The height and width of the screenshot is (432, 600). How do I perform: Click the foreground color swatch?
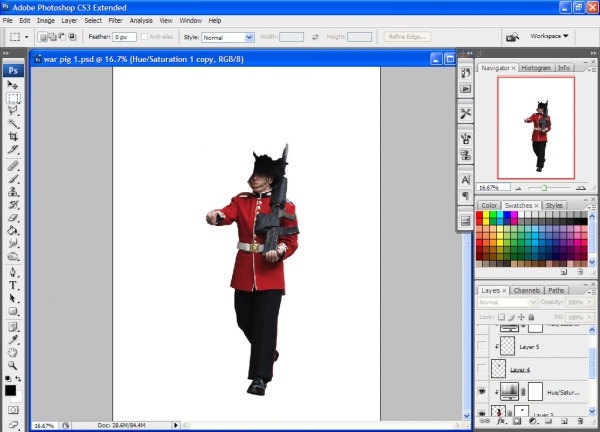10,390
